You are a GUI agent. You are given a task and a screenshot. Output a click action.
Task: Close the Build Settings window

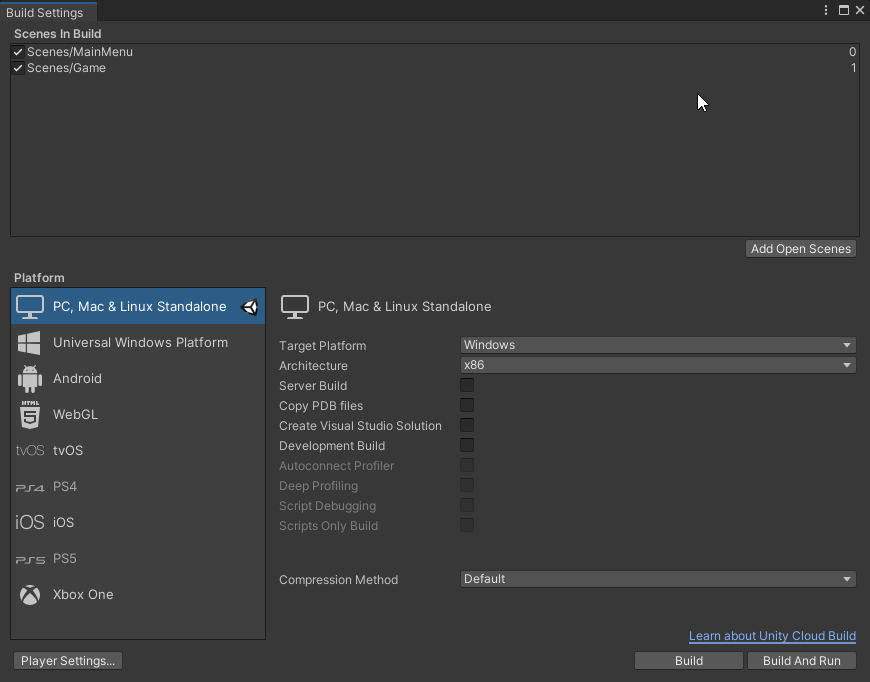[x=859, y=10]
